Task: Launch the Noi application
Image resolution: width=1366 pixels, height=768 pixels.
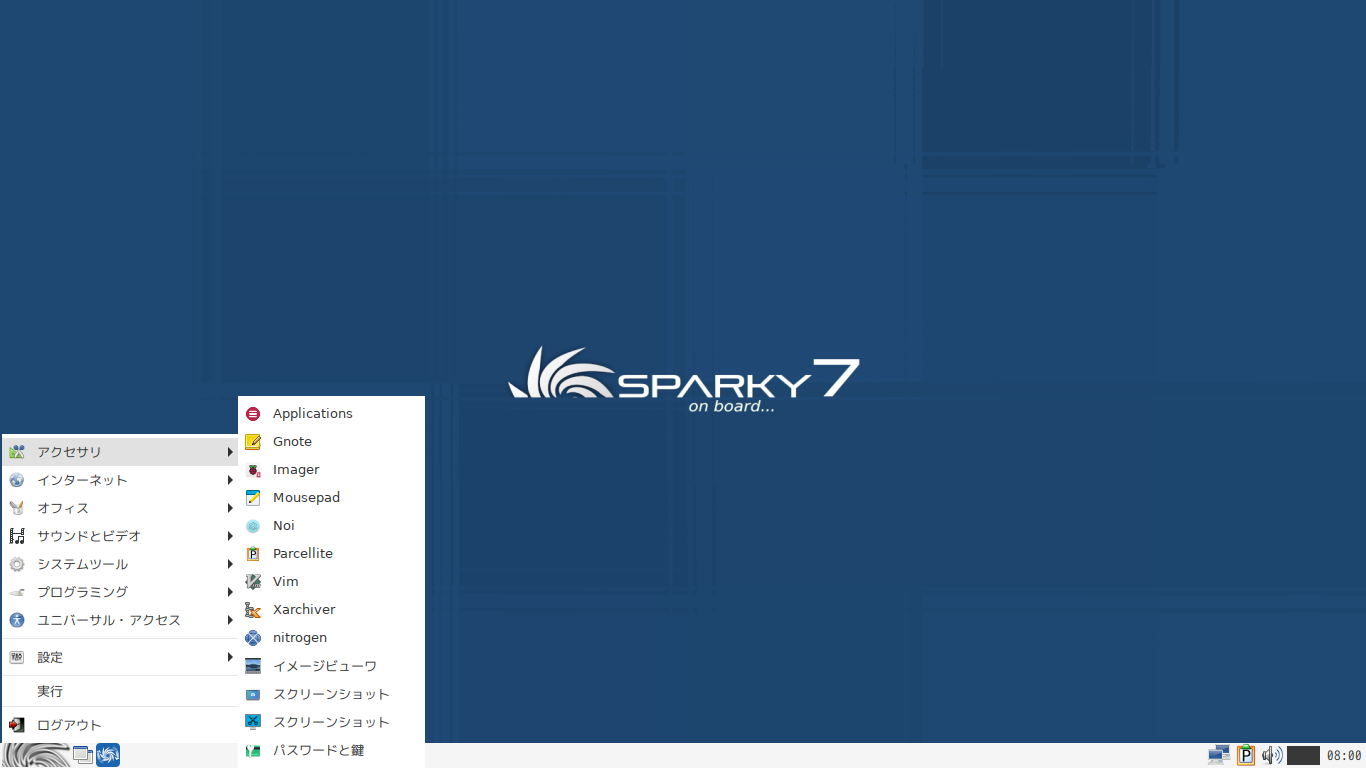Action: tap(331, 525)
